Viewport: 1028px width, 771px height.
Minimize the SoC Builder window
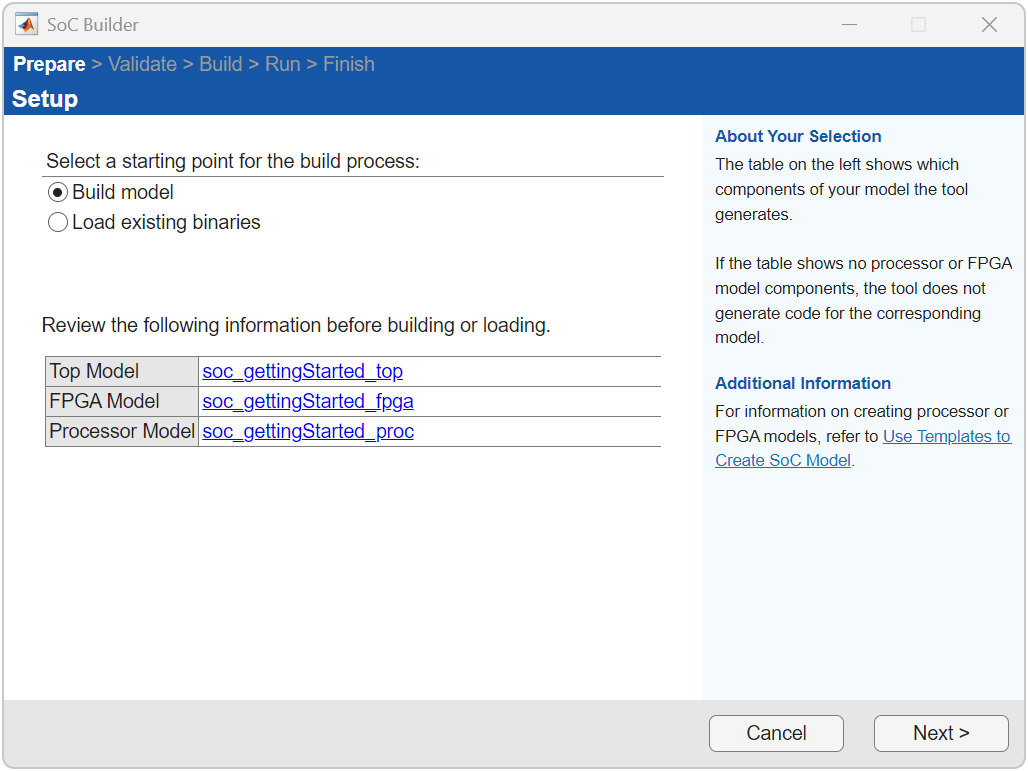849,25
